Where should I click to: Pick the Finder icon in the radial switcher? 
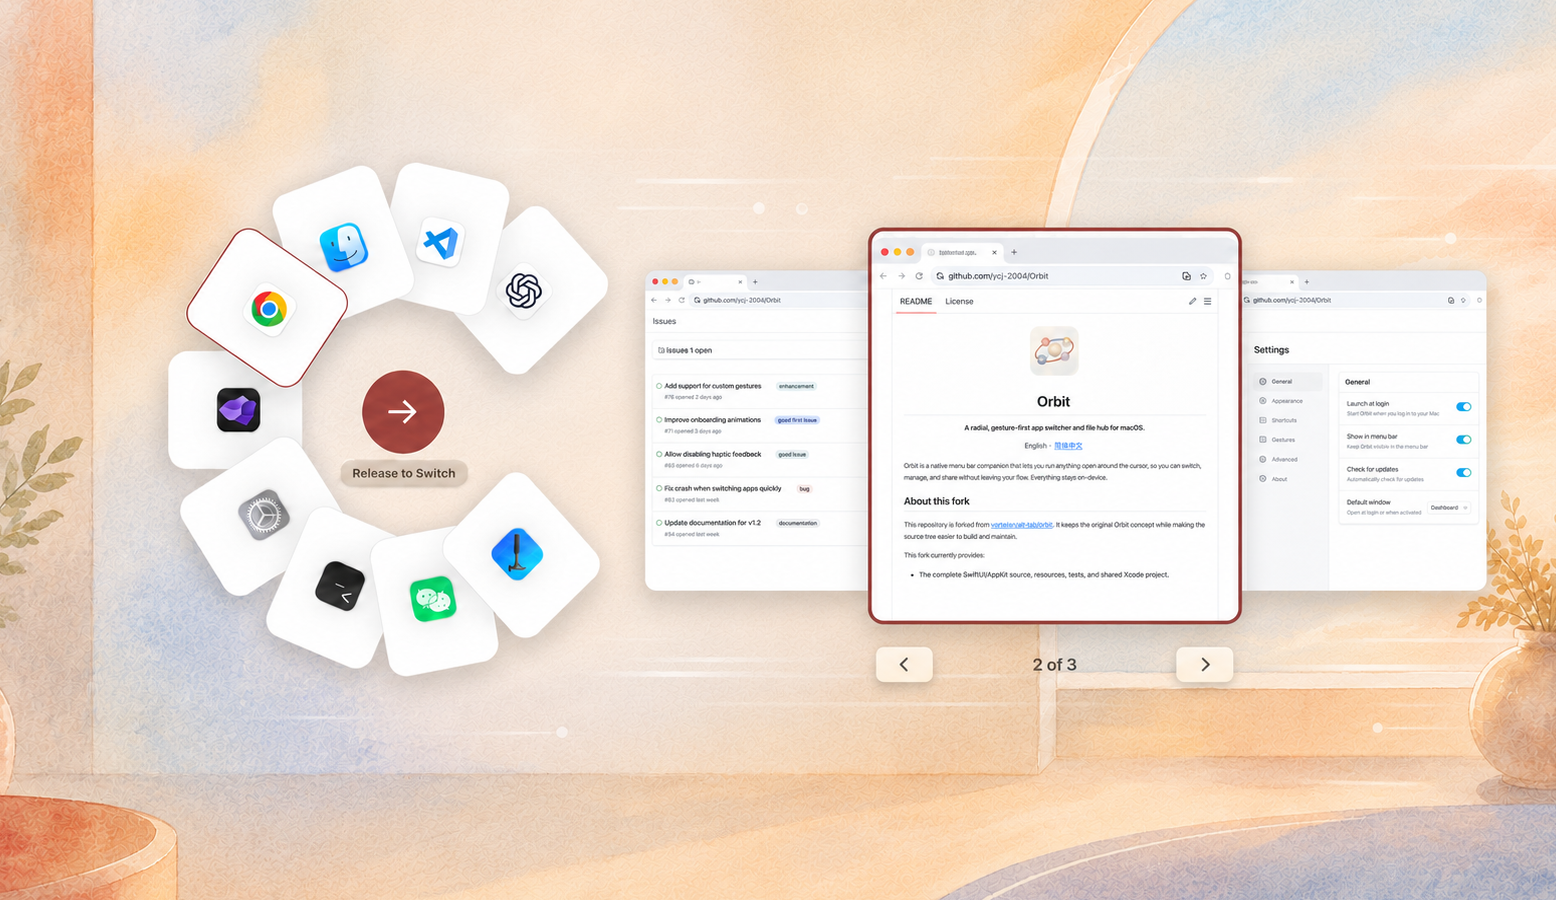pyautogui.click(x=344, y=247)
